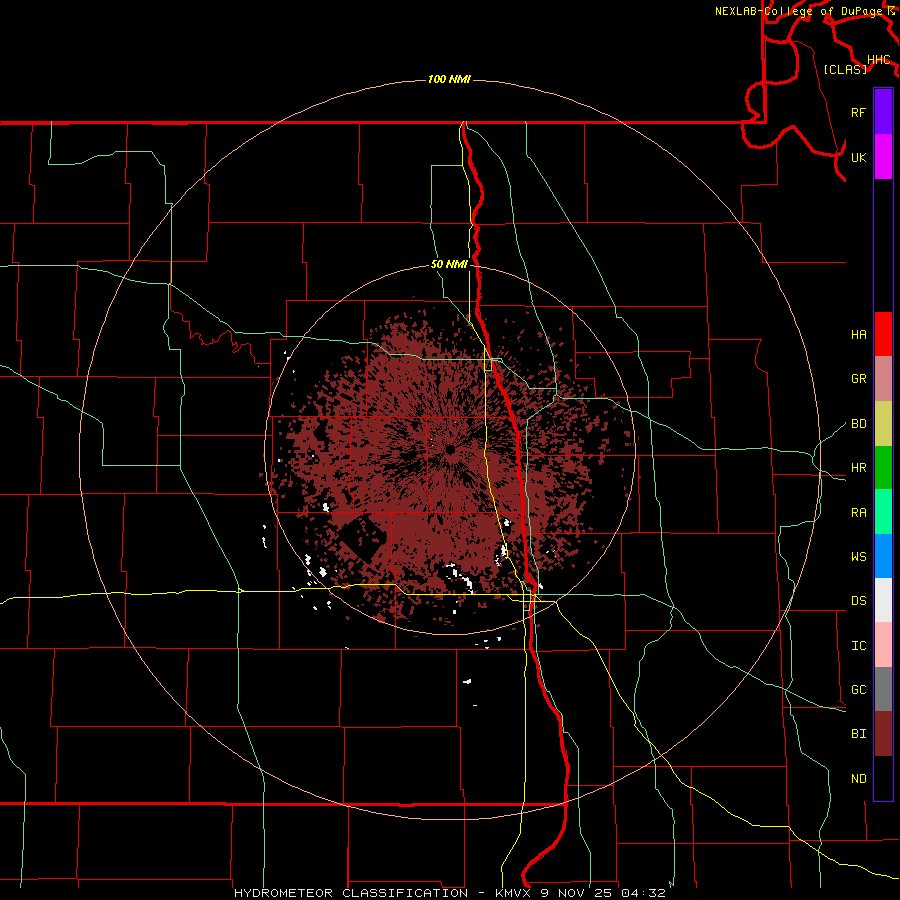900x900 pixels.
Task: Click the 100 NMI range ring label
Action: pos(449,79)
